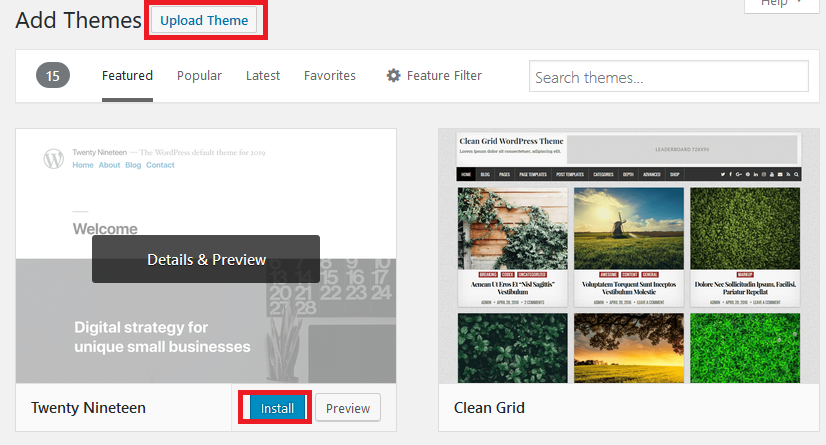
Task: Install the Twenty Nineteen theme
Action: pos(277,408)
